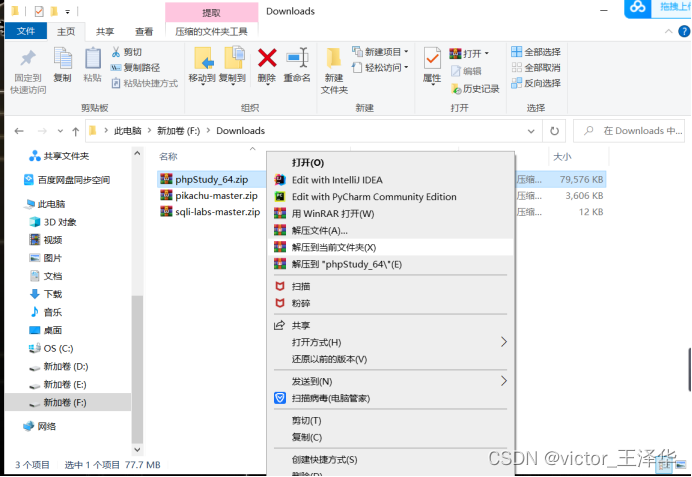Open the Compressed Folder Tools (压缩的文件夹工具) tab
This screenshot has width=692, height=477.
[x=211, y=31]
